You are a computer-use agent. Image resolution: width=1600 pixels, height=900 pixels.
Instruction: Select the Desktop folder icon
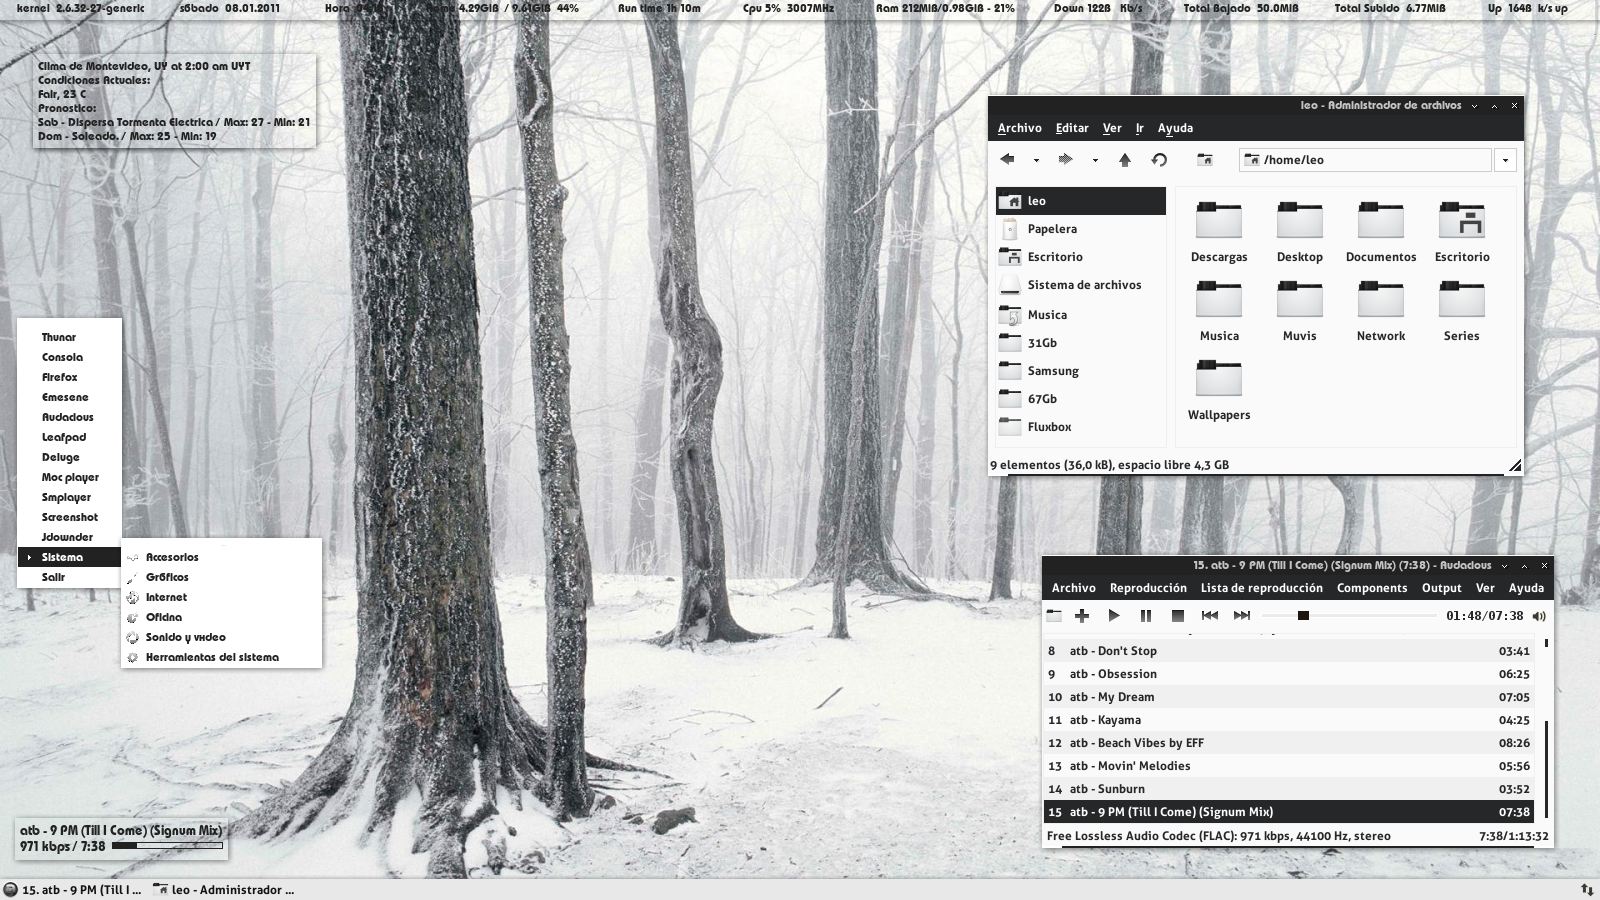click(1300, 220)
